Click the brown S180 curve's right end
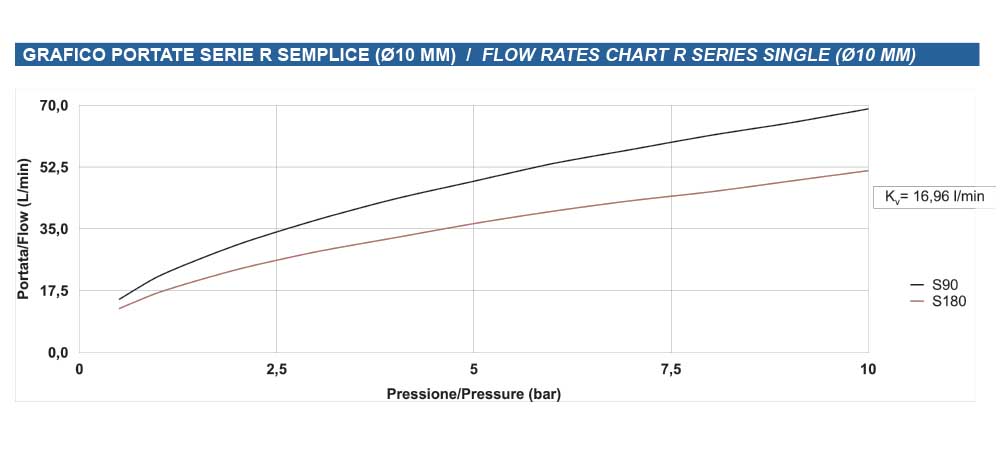The height and width of the screenshot is (450, 1000). (x=866, y=171)
